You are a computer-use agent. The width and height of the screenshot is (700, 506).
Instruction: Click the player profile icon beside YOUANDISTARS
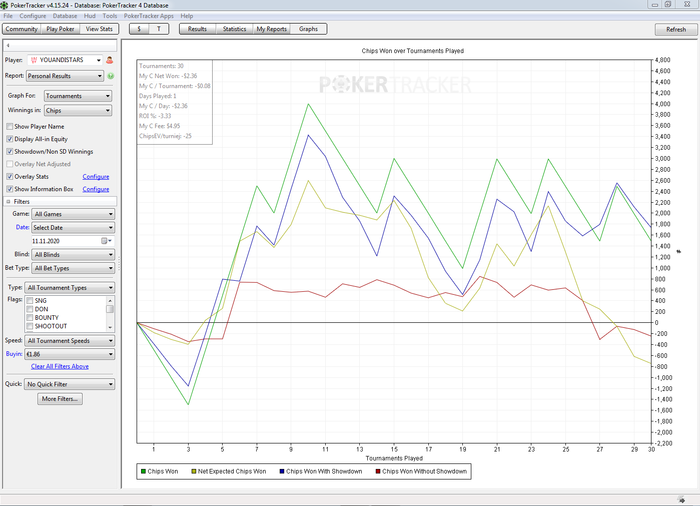(x=109, y=60)
